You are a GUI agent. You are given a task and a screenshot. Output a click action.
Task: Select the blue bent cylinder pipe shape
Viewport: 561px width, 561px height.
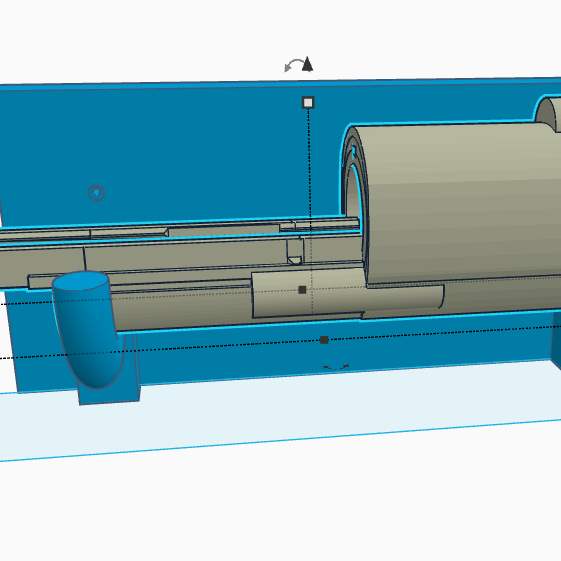[x=88, y=329]
